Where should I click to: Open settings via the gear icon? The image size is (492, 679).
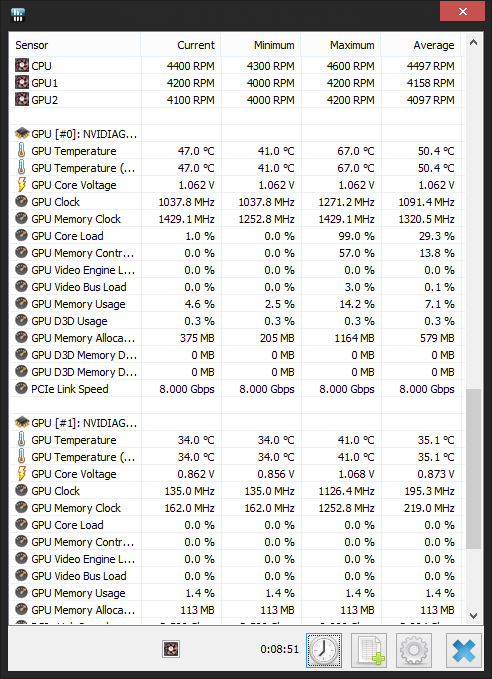[414, 650]
